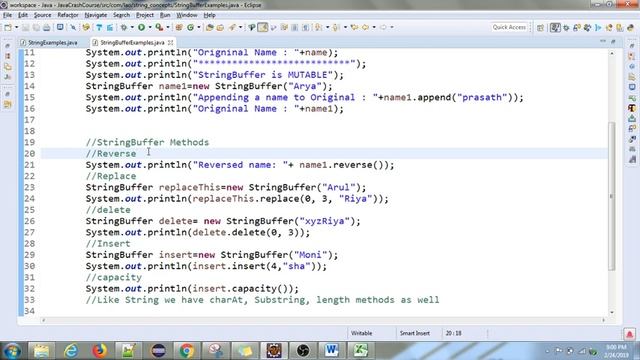Image resolution: width=640 pixels, height=360 pixels.
Task: Open the Window menu
Action: 187,15
